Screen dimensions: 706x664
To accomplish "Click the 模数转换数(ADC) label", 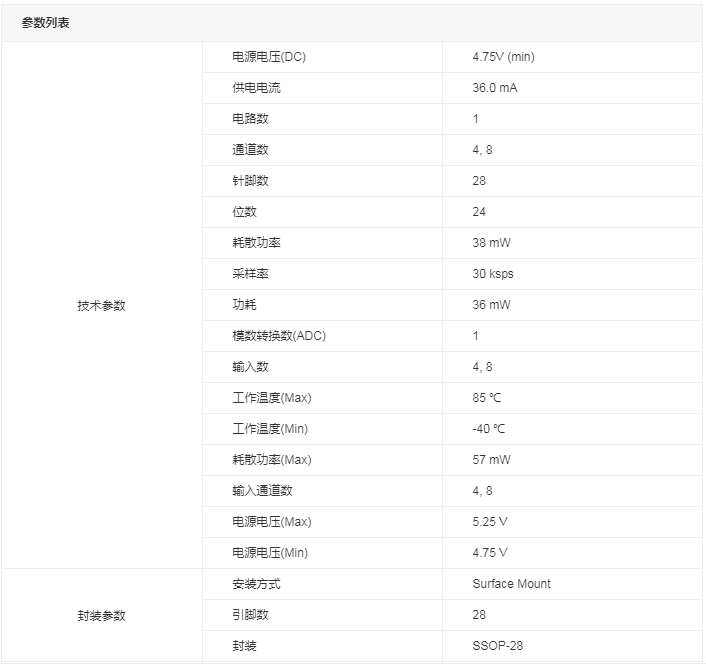I will tap(279, 336).
